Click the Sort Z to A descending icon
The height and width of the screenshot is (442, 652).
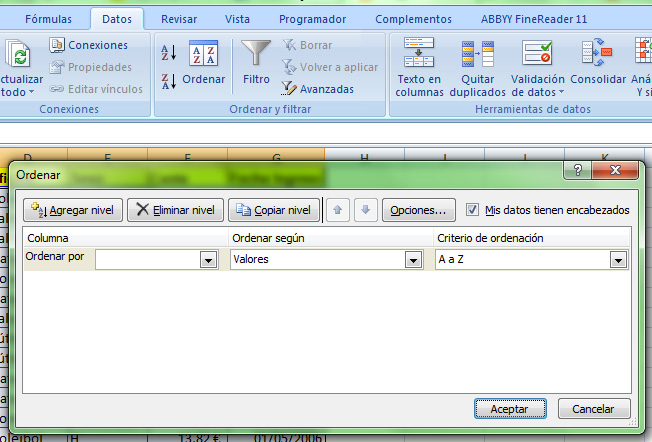click(168, 81)
